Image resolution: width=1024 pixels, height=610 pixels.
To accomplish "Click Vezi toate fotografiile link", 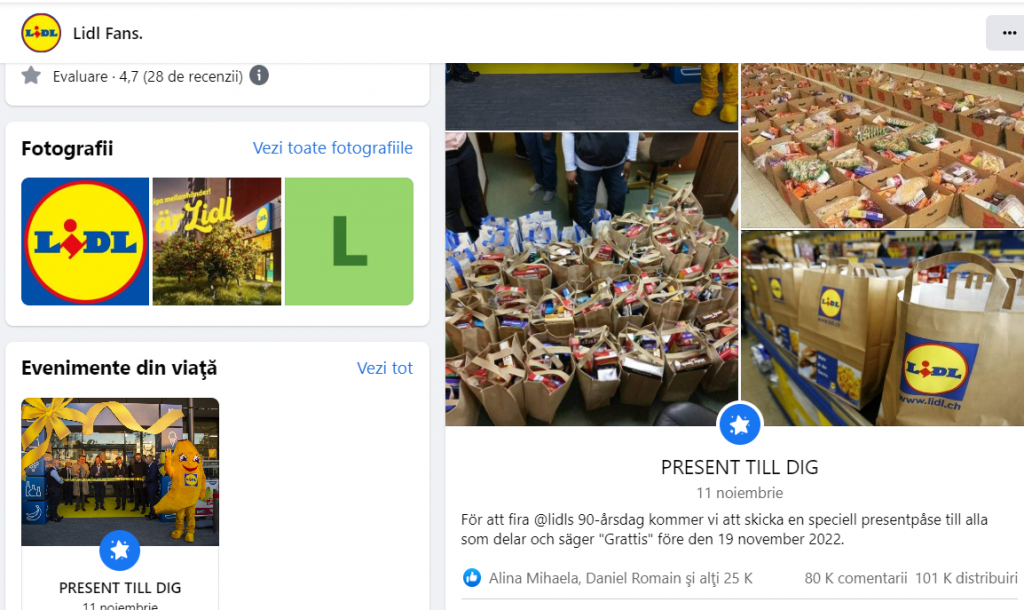I will [x=332, y=148].
